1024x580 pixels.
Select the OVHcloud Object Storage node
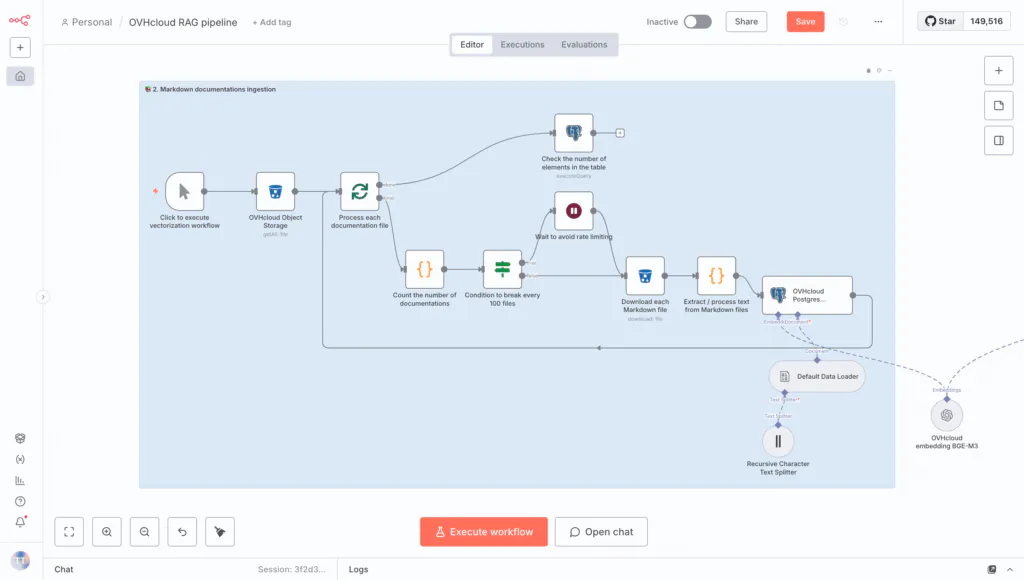(x=276, y=191)
